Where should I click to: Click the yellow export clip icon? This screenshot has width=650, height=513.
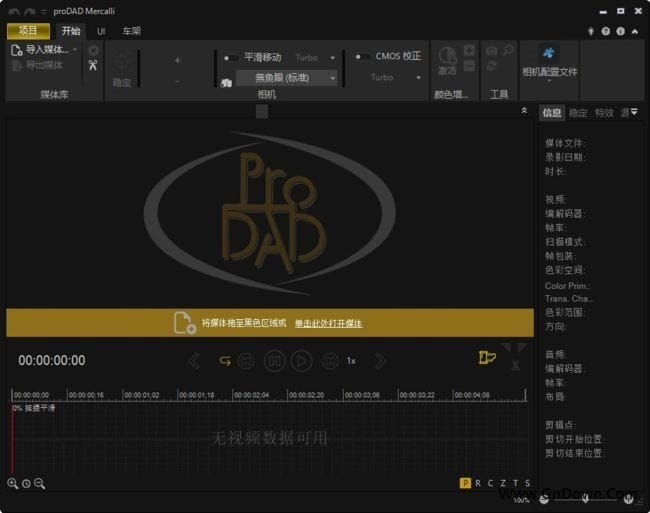[x=487, y=358]
